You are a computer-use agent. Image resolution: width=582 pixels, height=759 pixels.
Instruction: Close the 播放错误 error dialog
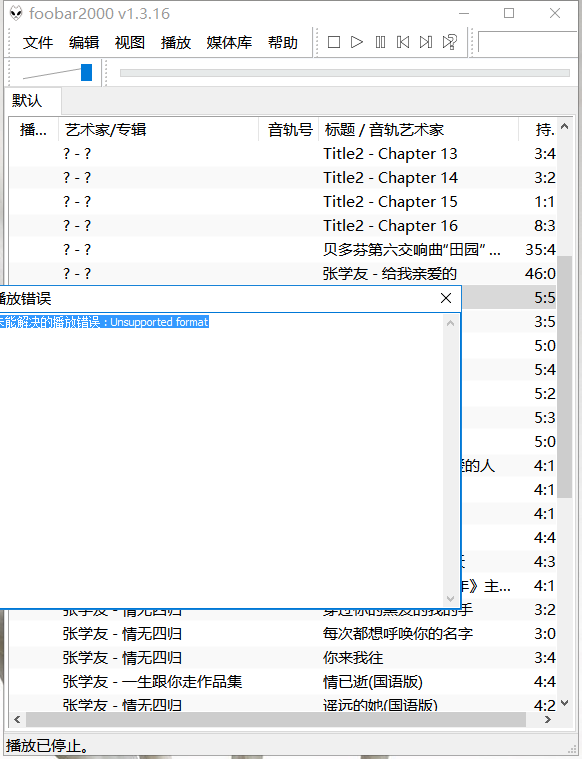[446, 298]
